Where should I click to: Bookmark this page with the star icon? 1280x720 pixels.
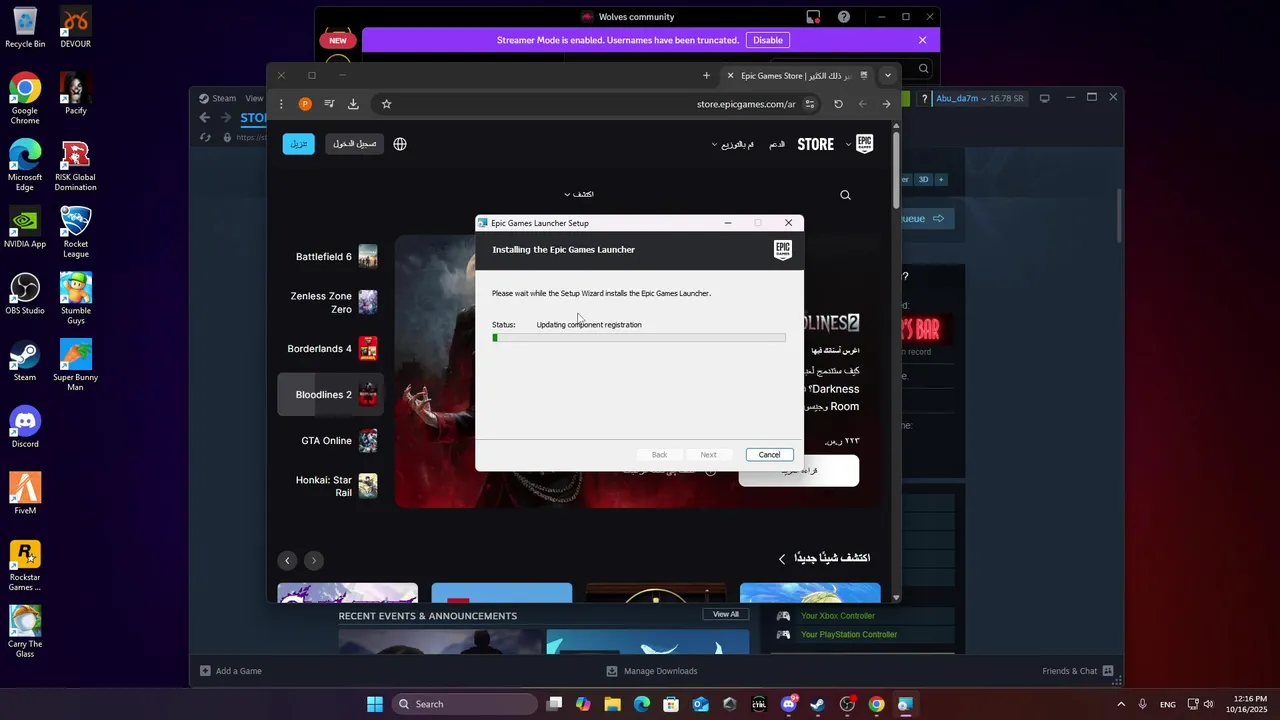(386, 104)
